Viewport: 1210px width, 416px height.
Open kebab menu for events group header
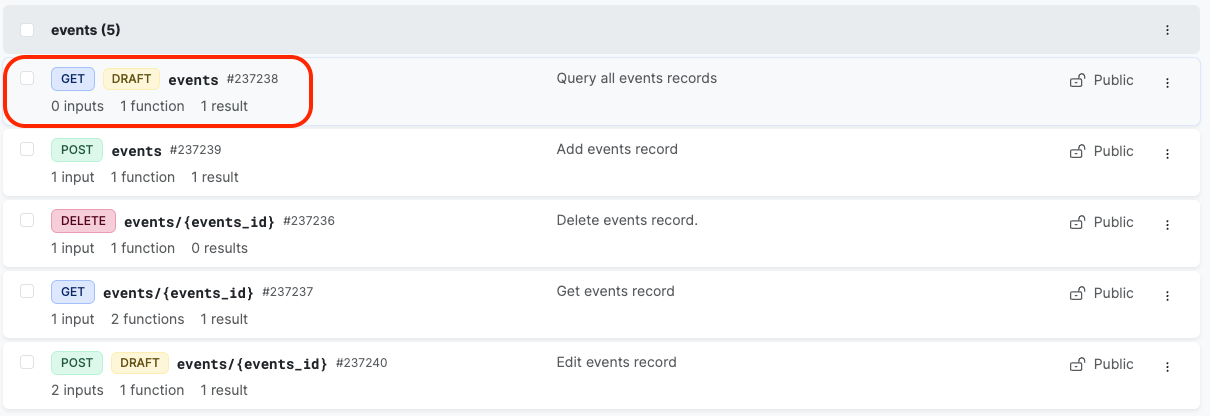(1167, 30)
